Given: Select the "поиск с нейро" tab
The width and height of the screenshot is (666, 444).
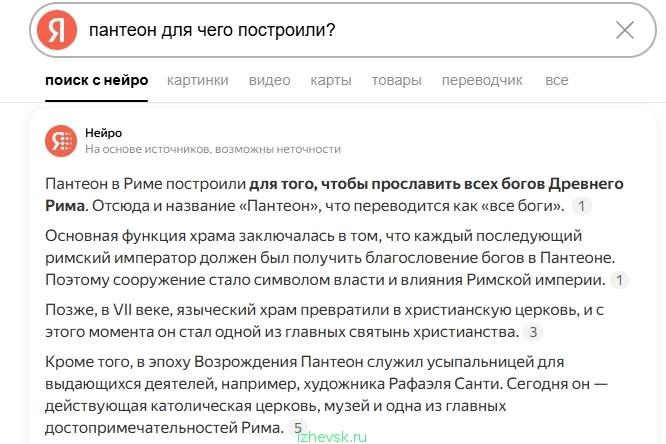Looking at the screenshot, I should pyautogui.click(x=96, y=80).
